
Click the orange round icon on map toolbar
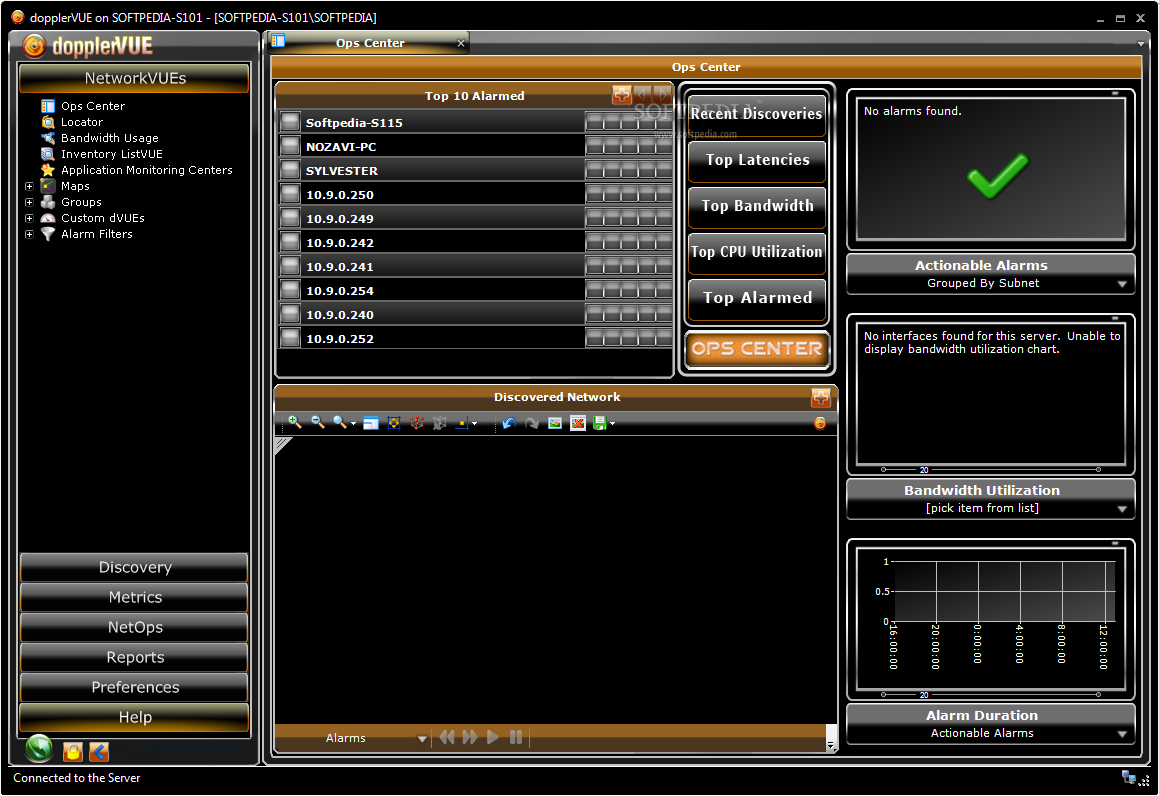[x=820, y=423]
